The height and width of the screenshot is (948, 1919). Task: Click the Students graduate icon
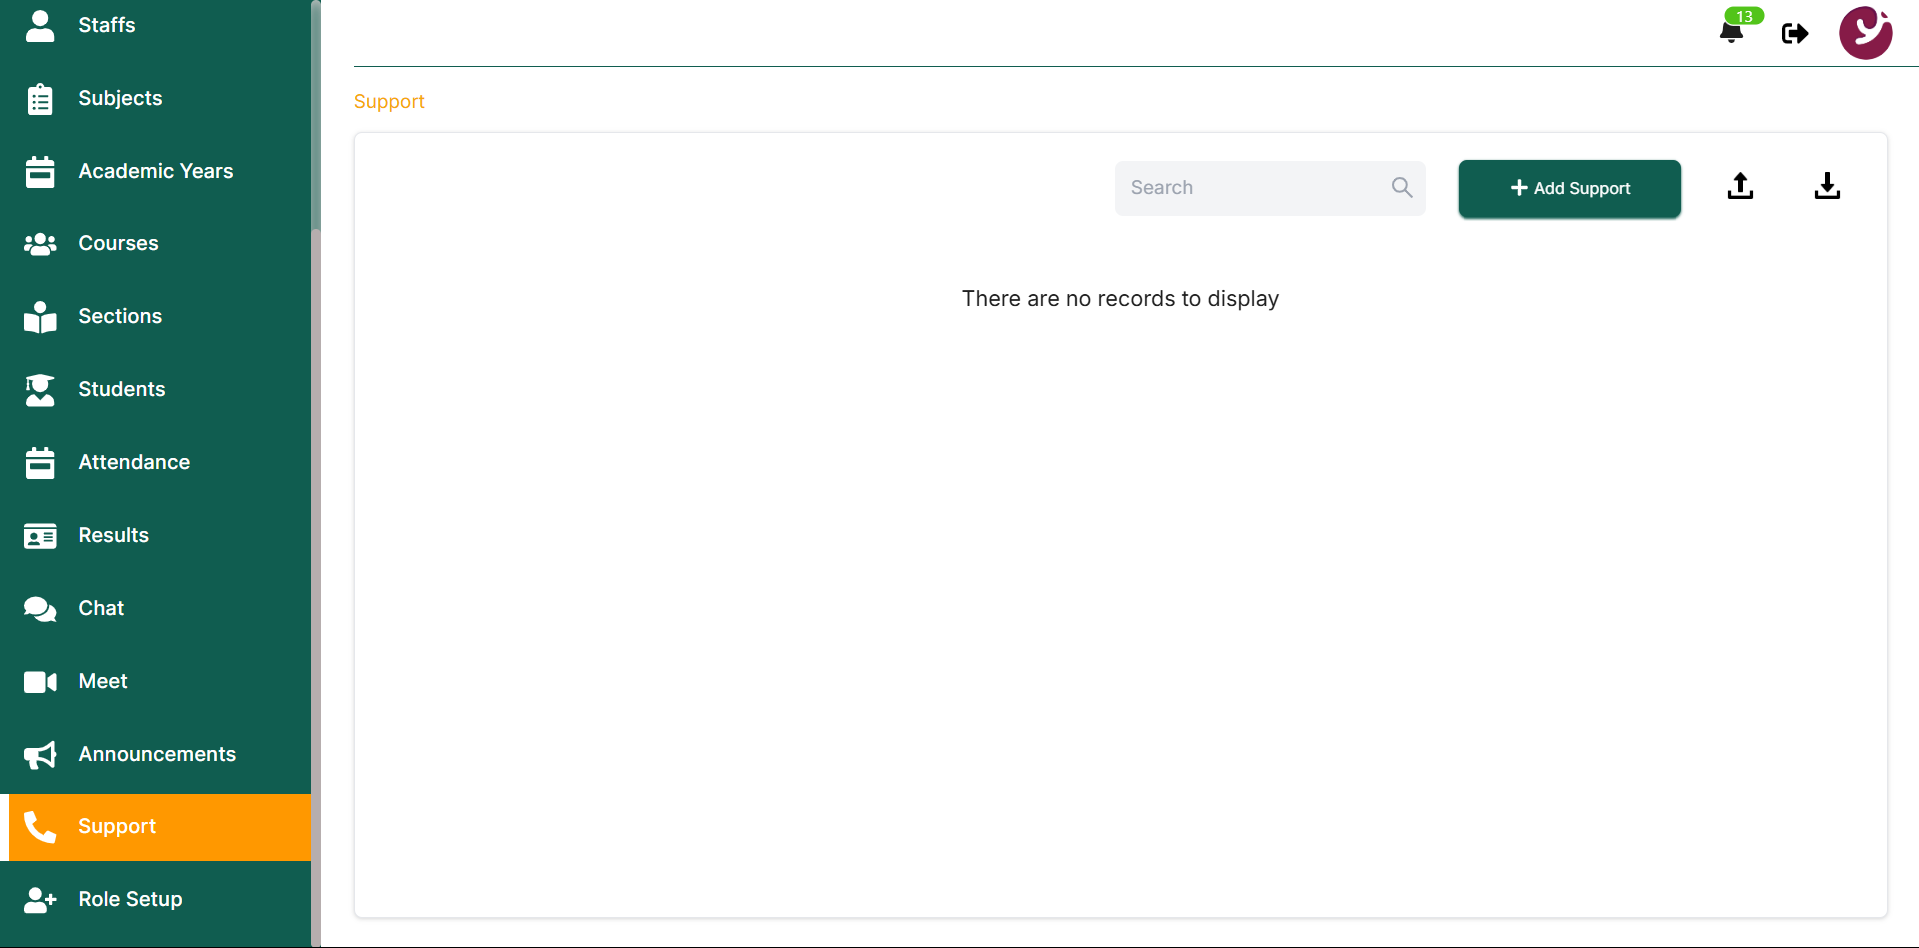(x=40, y=389)
